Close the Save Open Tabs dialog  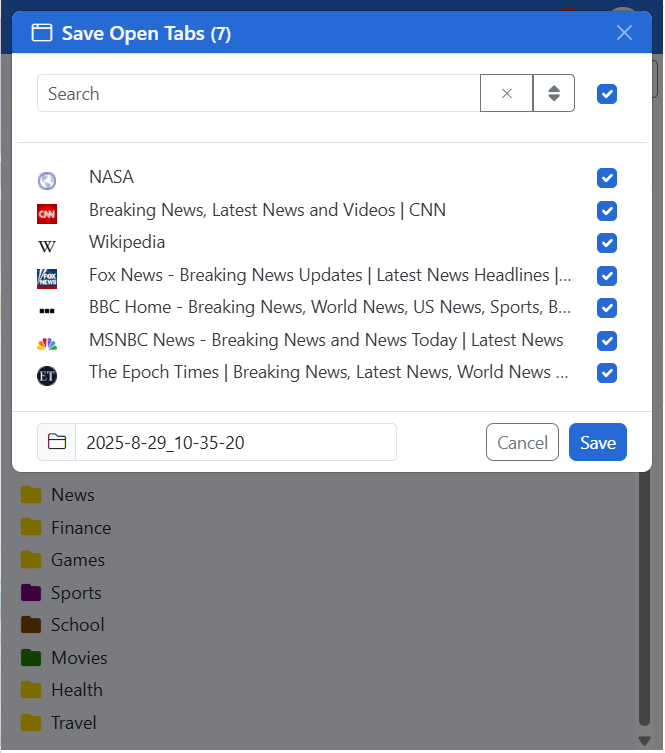click(624, 33)
